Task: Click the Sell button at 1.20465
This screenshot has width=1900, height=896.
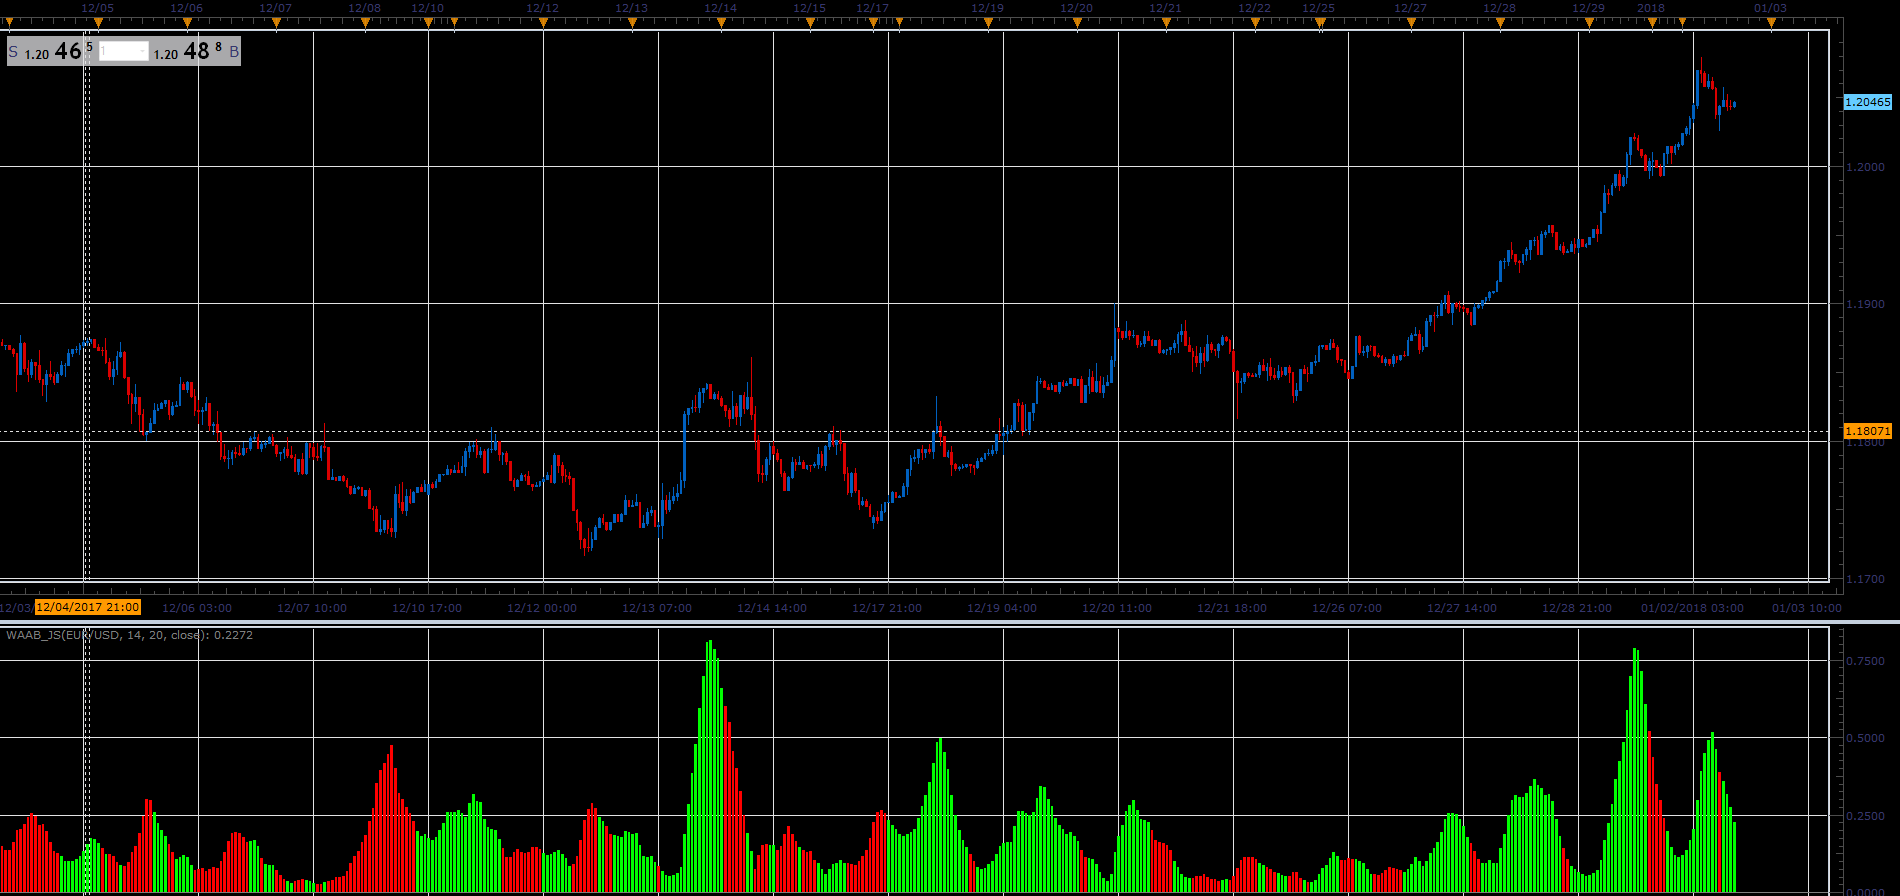Action: pos(51,51)
